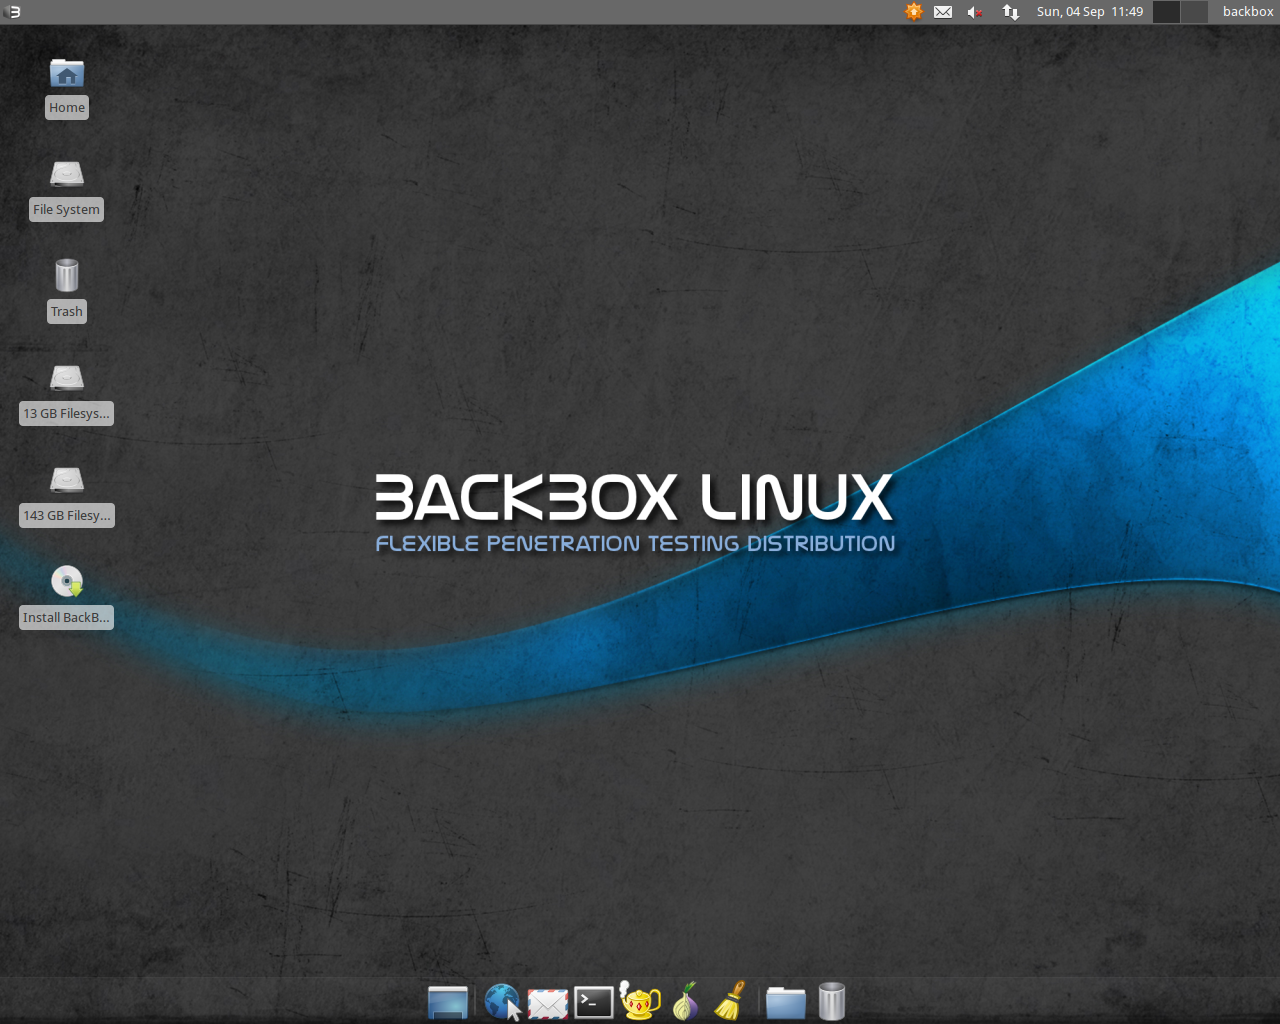Image resolution: width=1280 pixels, height=1024 pixels.
Task: Open the 'backbox' user session menu
Action: pyautogui.click(x=1248, y=12)
